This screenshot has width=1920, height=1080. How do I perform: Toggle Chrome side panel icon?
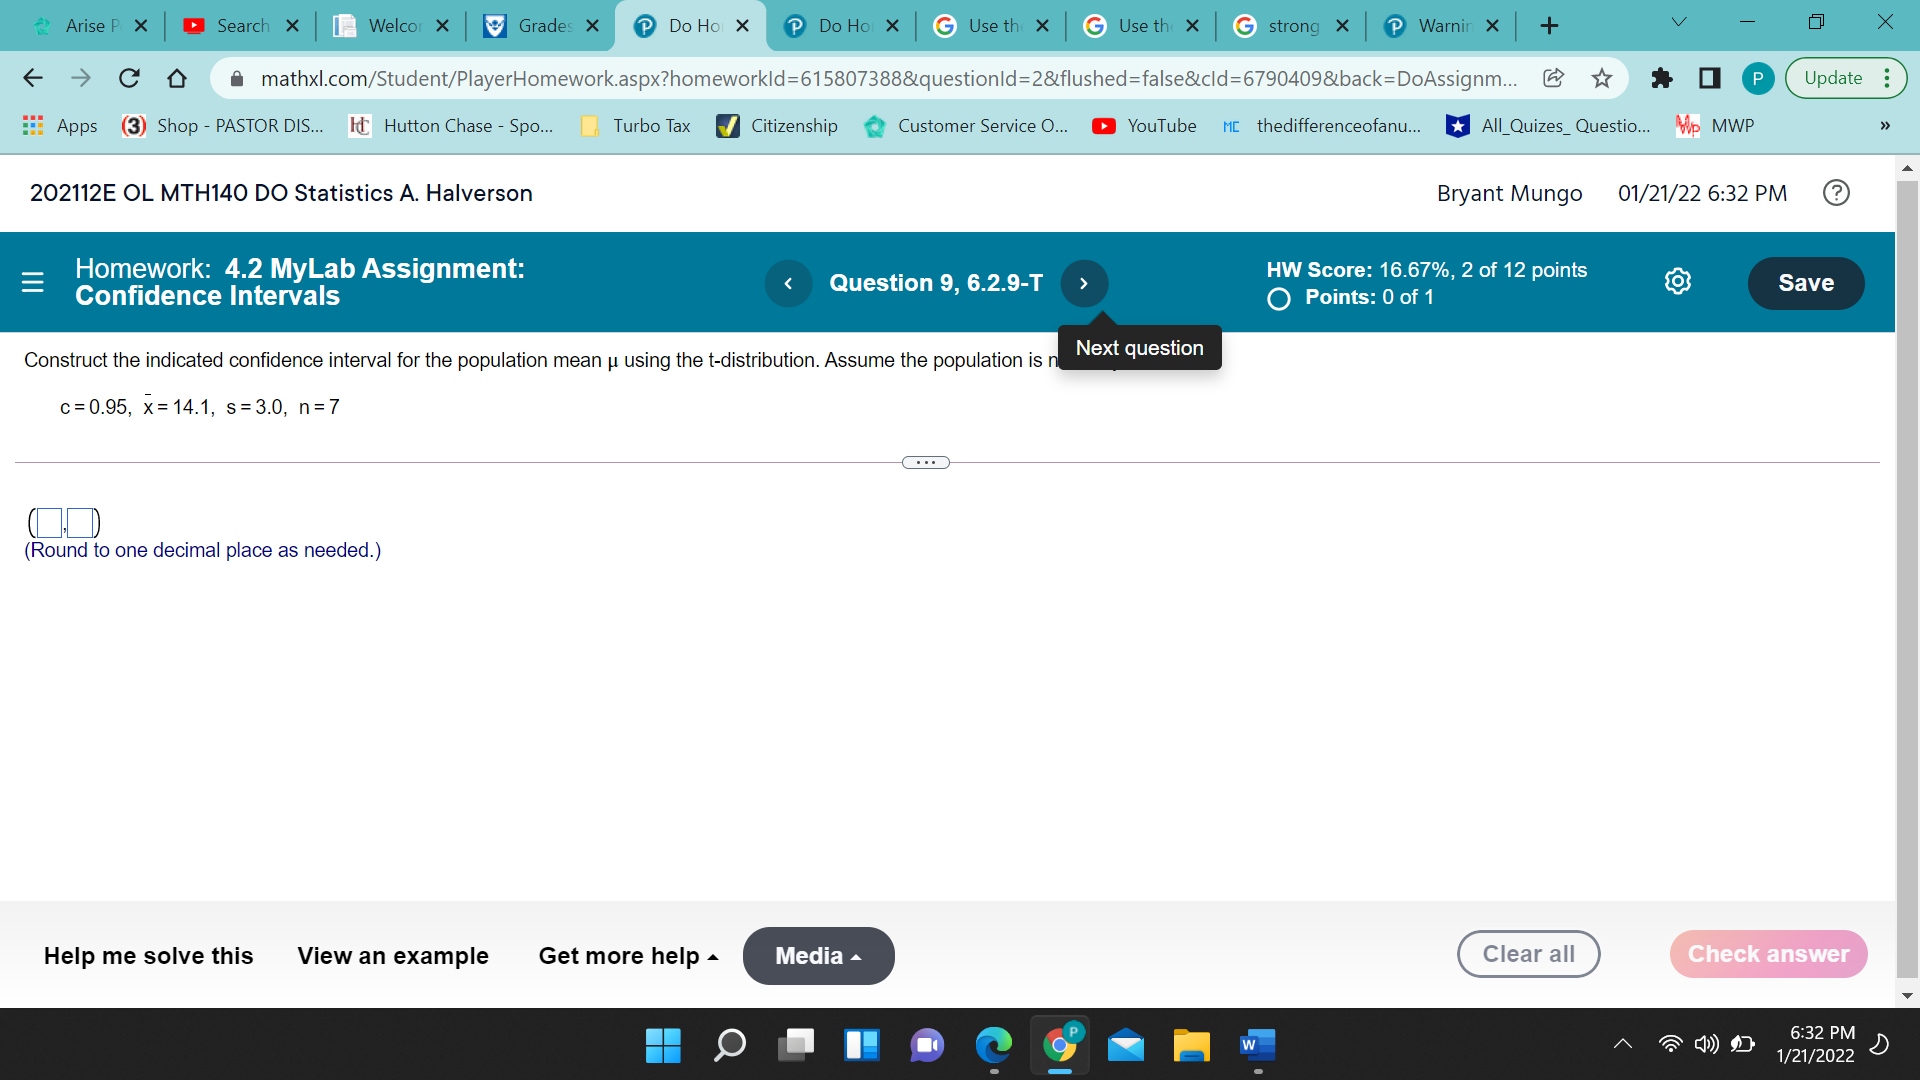click(x=1709, y=78)
